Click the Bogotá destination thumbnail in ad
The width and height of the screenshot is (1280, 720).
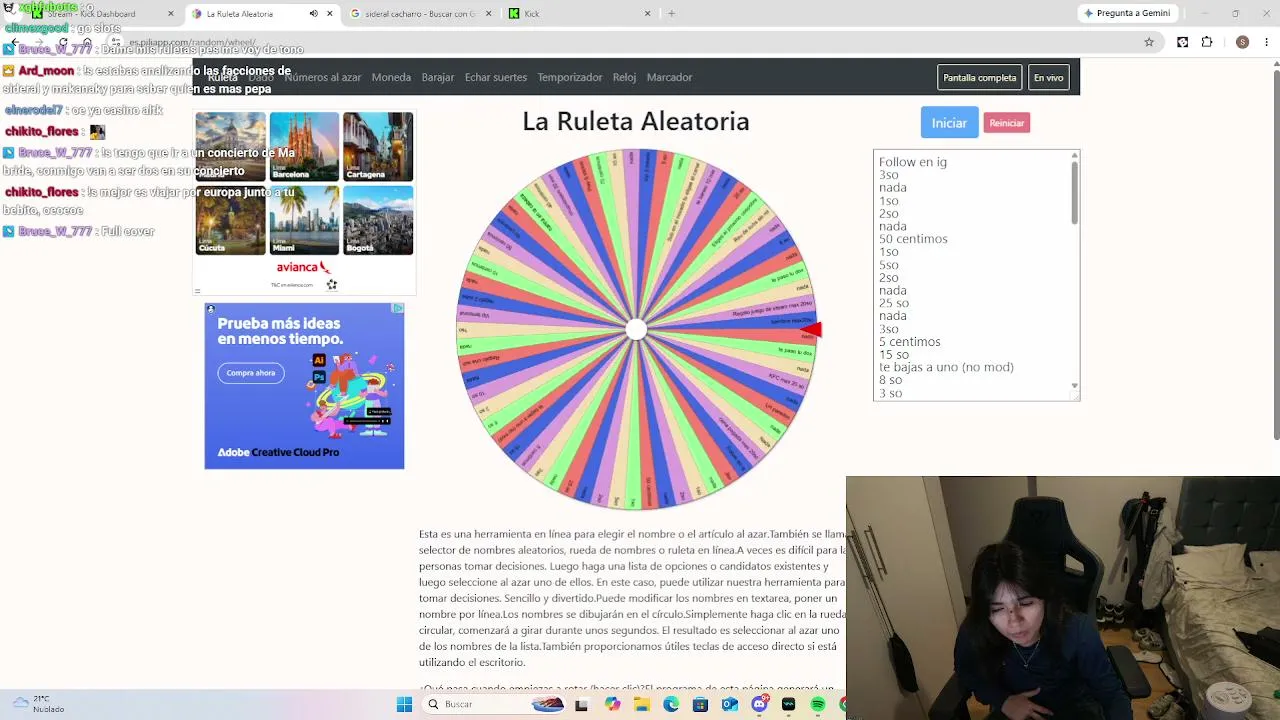[x=377, y=220]
